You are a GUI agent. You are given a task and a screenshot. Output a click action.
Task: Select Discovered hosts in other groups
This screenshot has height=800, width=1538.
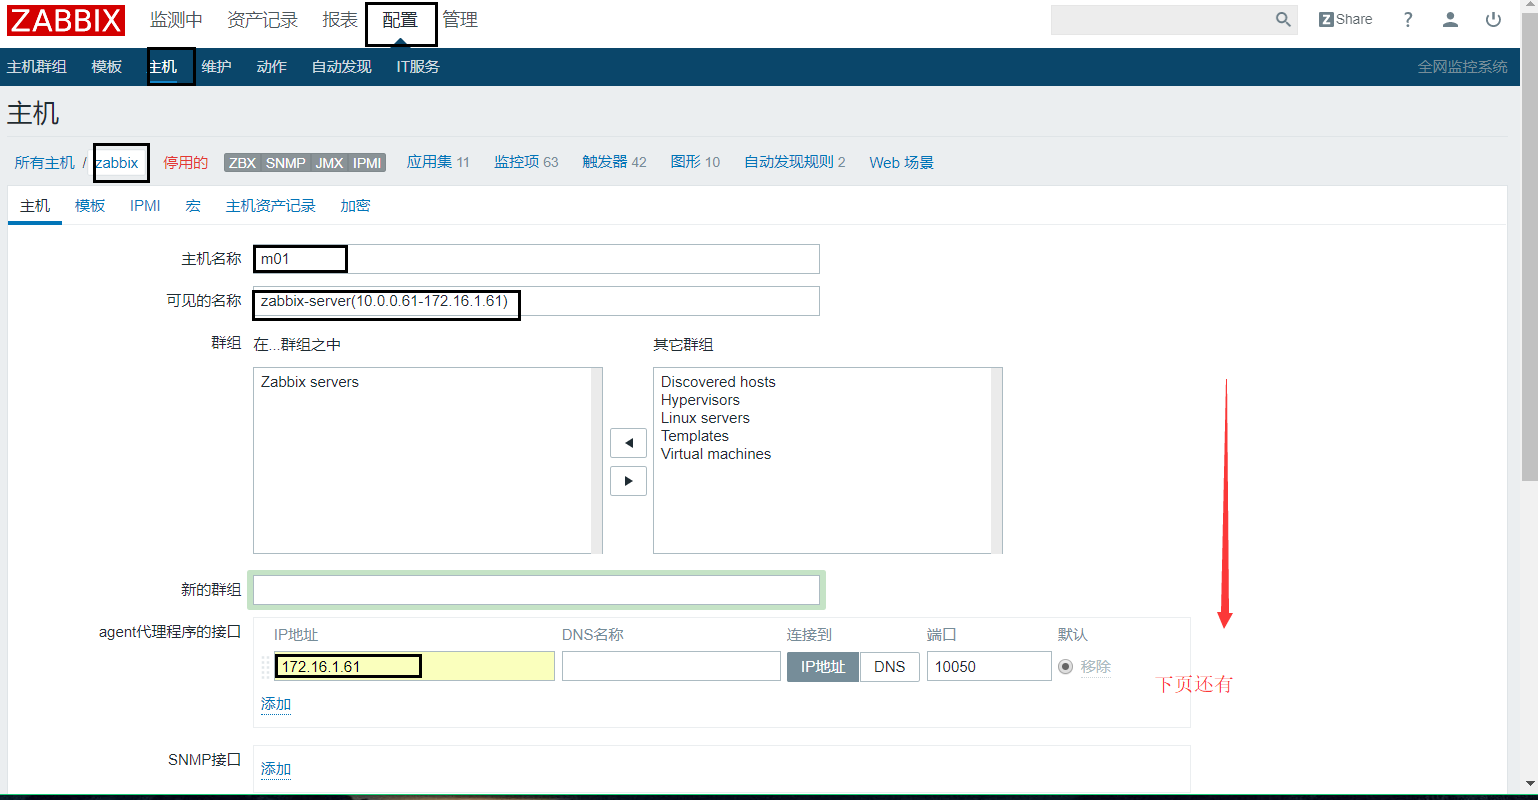point(718,382)
